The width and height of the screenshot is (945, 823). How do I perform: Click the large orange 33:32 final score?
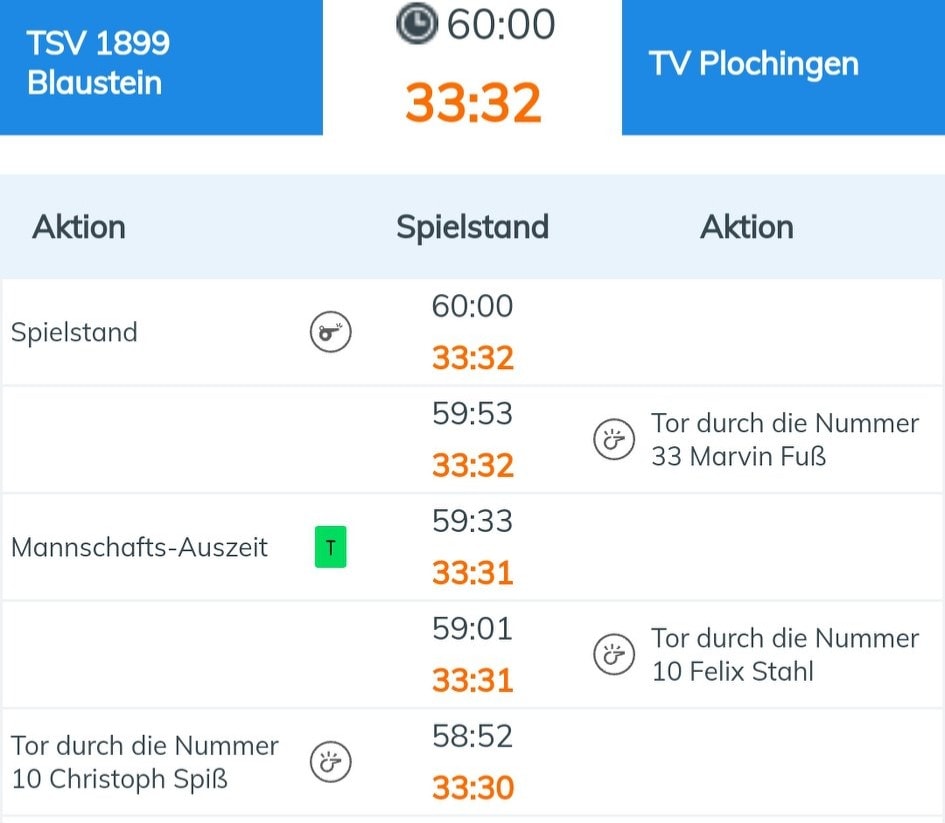(x=473, y=102)
